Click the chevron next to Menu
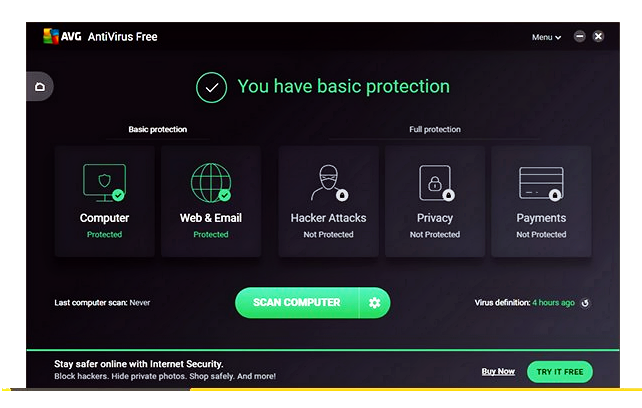642x408 pixels. tap(558, 38)
